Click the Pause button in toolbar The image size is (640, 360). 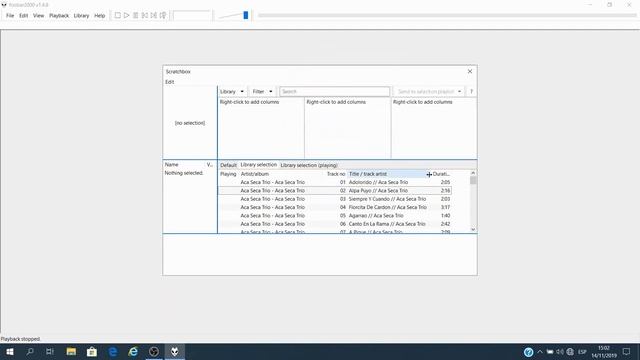tap(136, 16)
